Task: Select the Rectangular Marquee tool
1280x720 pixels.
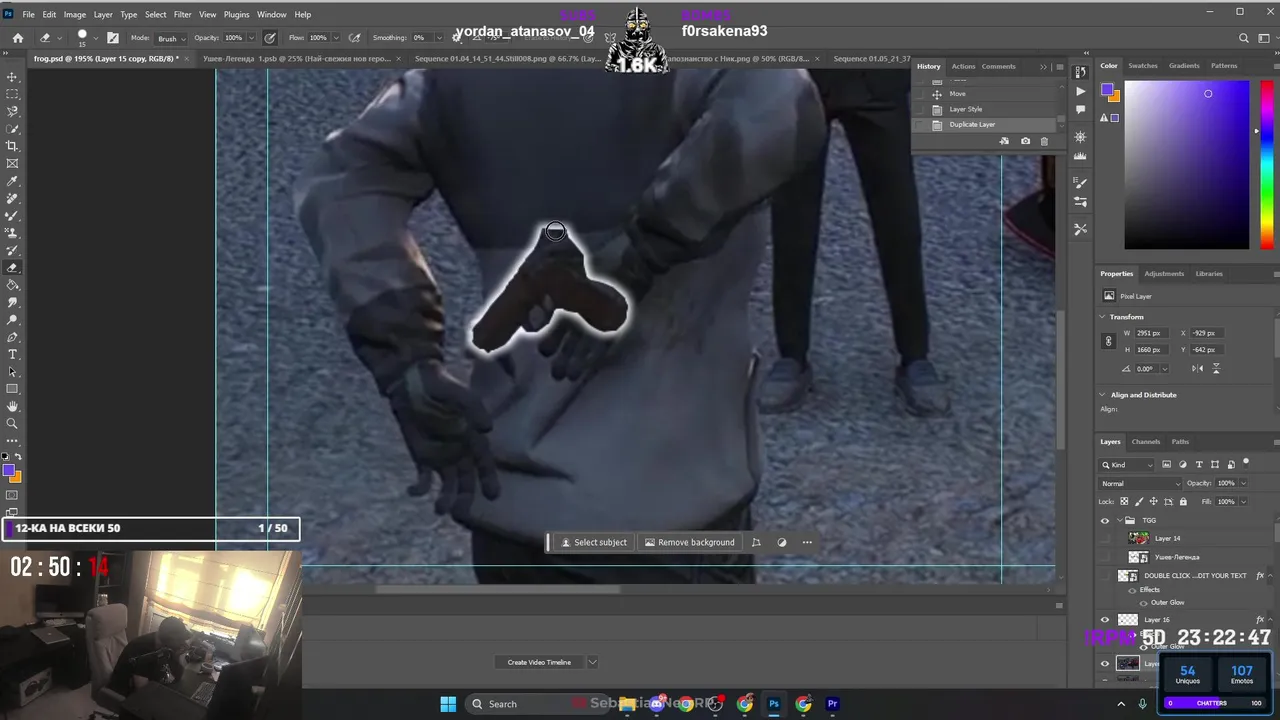Action: point(12,94)
